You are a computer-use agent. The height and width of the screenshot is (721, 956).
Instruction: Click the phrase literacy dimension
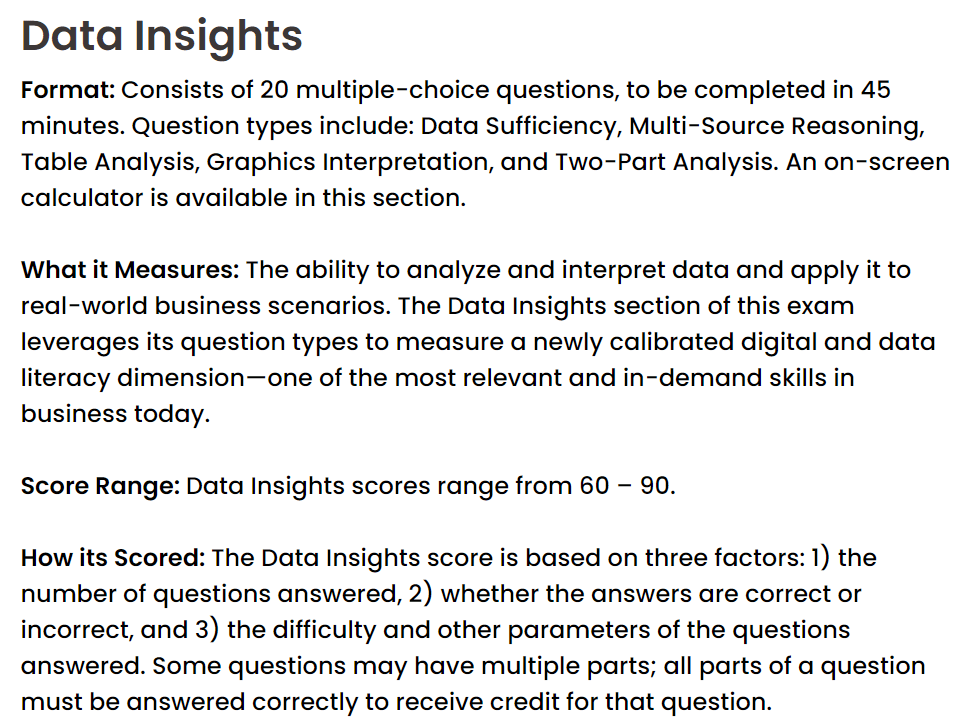(x=132, y=378)
